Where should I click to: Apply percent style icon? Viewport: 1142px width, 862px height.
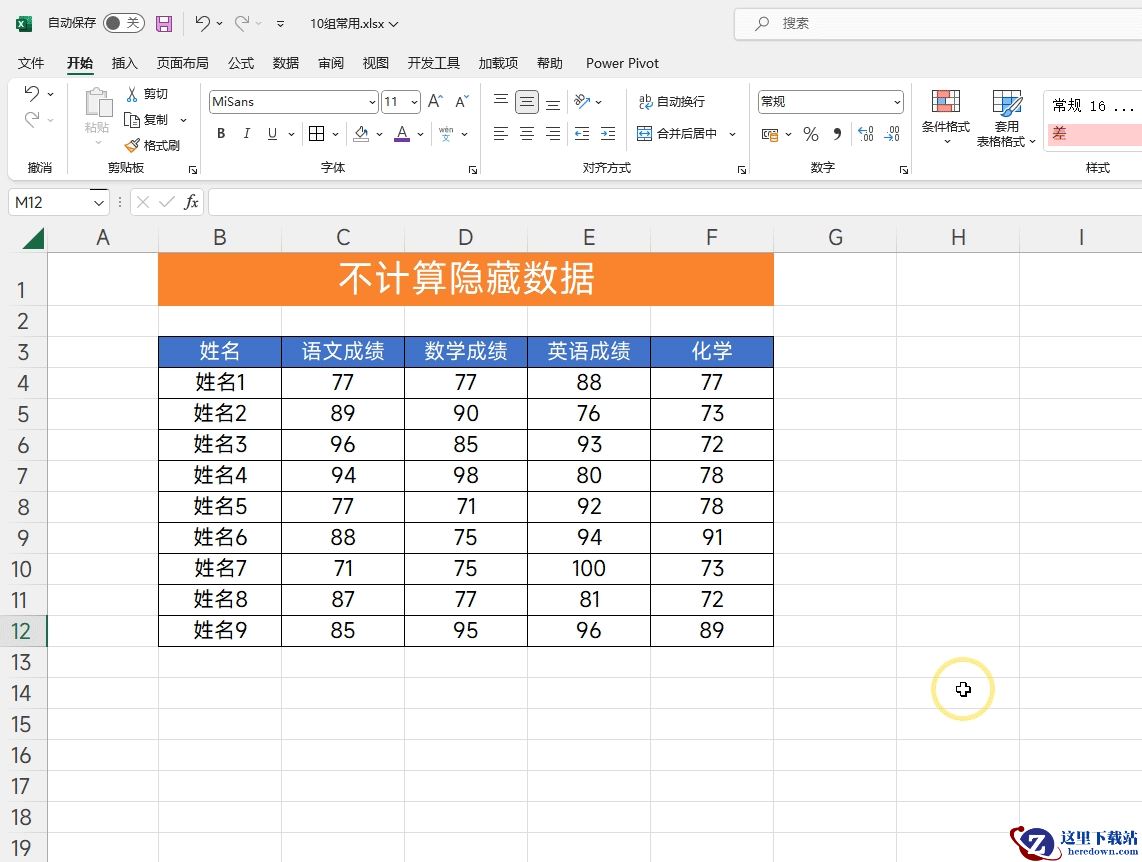[x=811, y=134]
